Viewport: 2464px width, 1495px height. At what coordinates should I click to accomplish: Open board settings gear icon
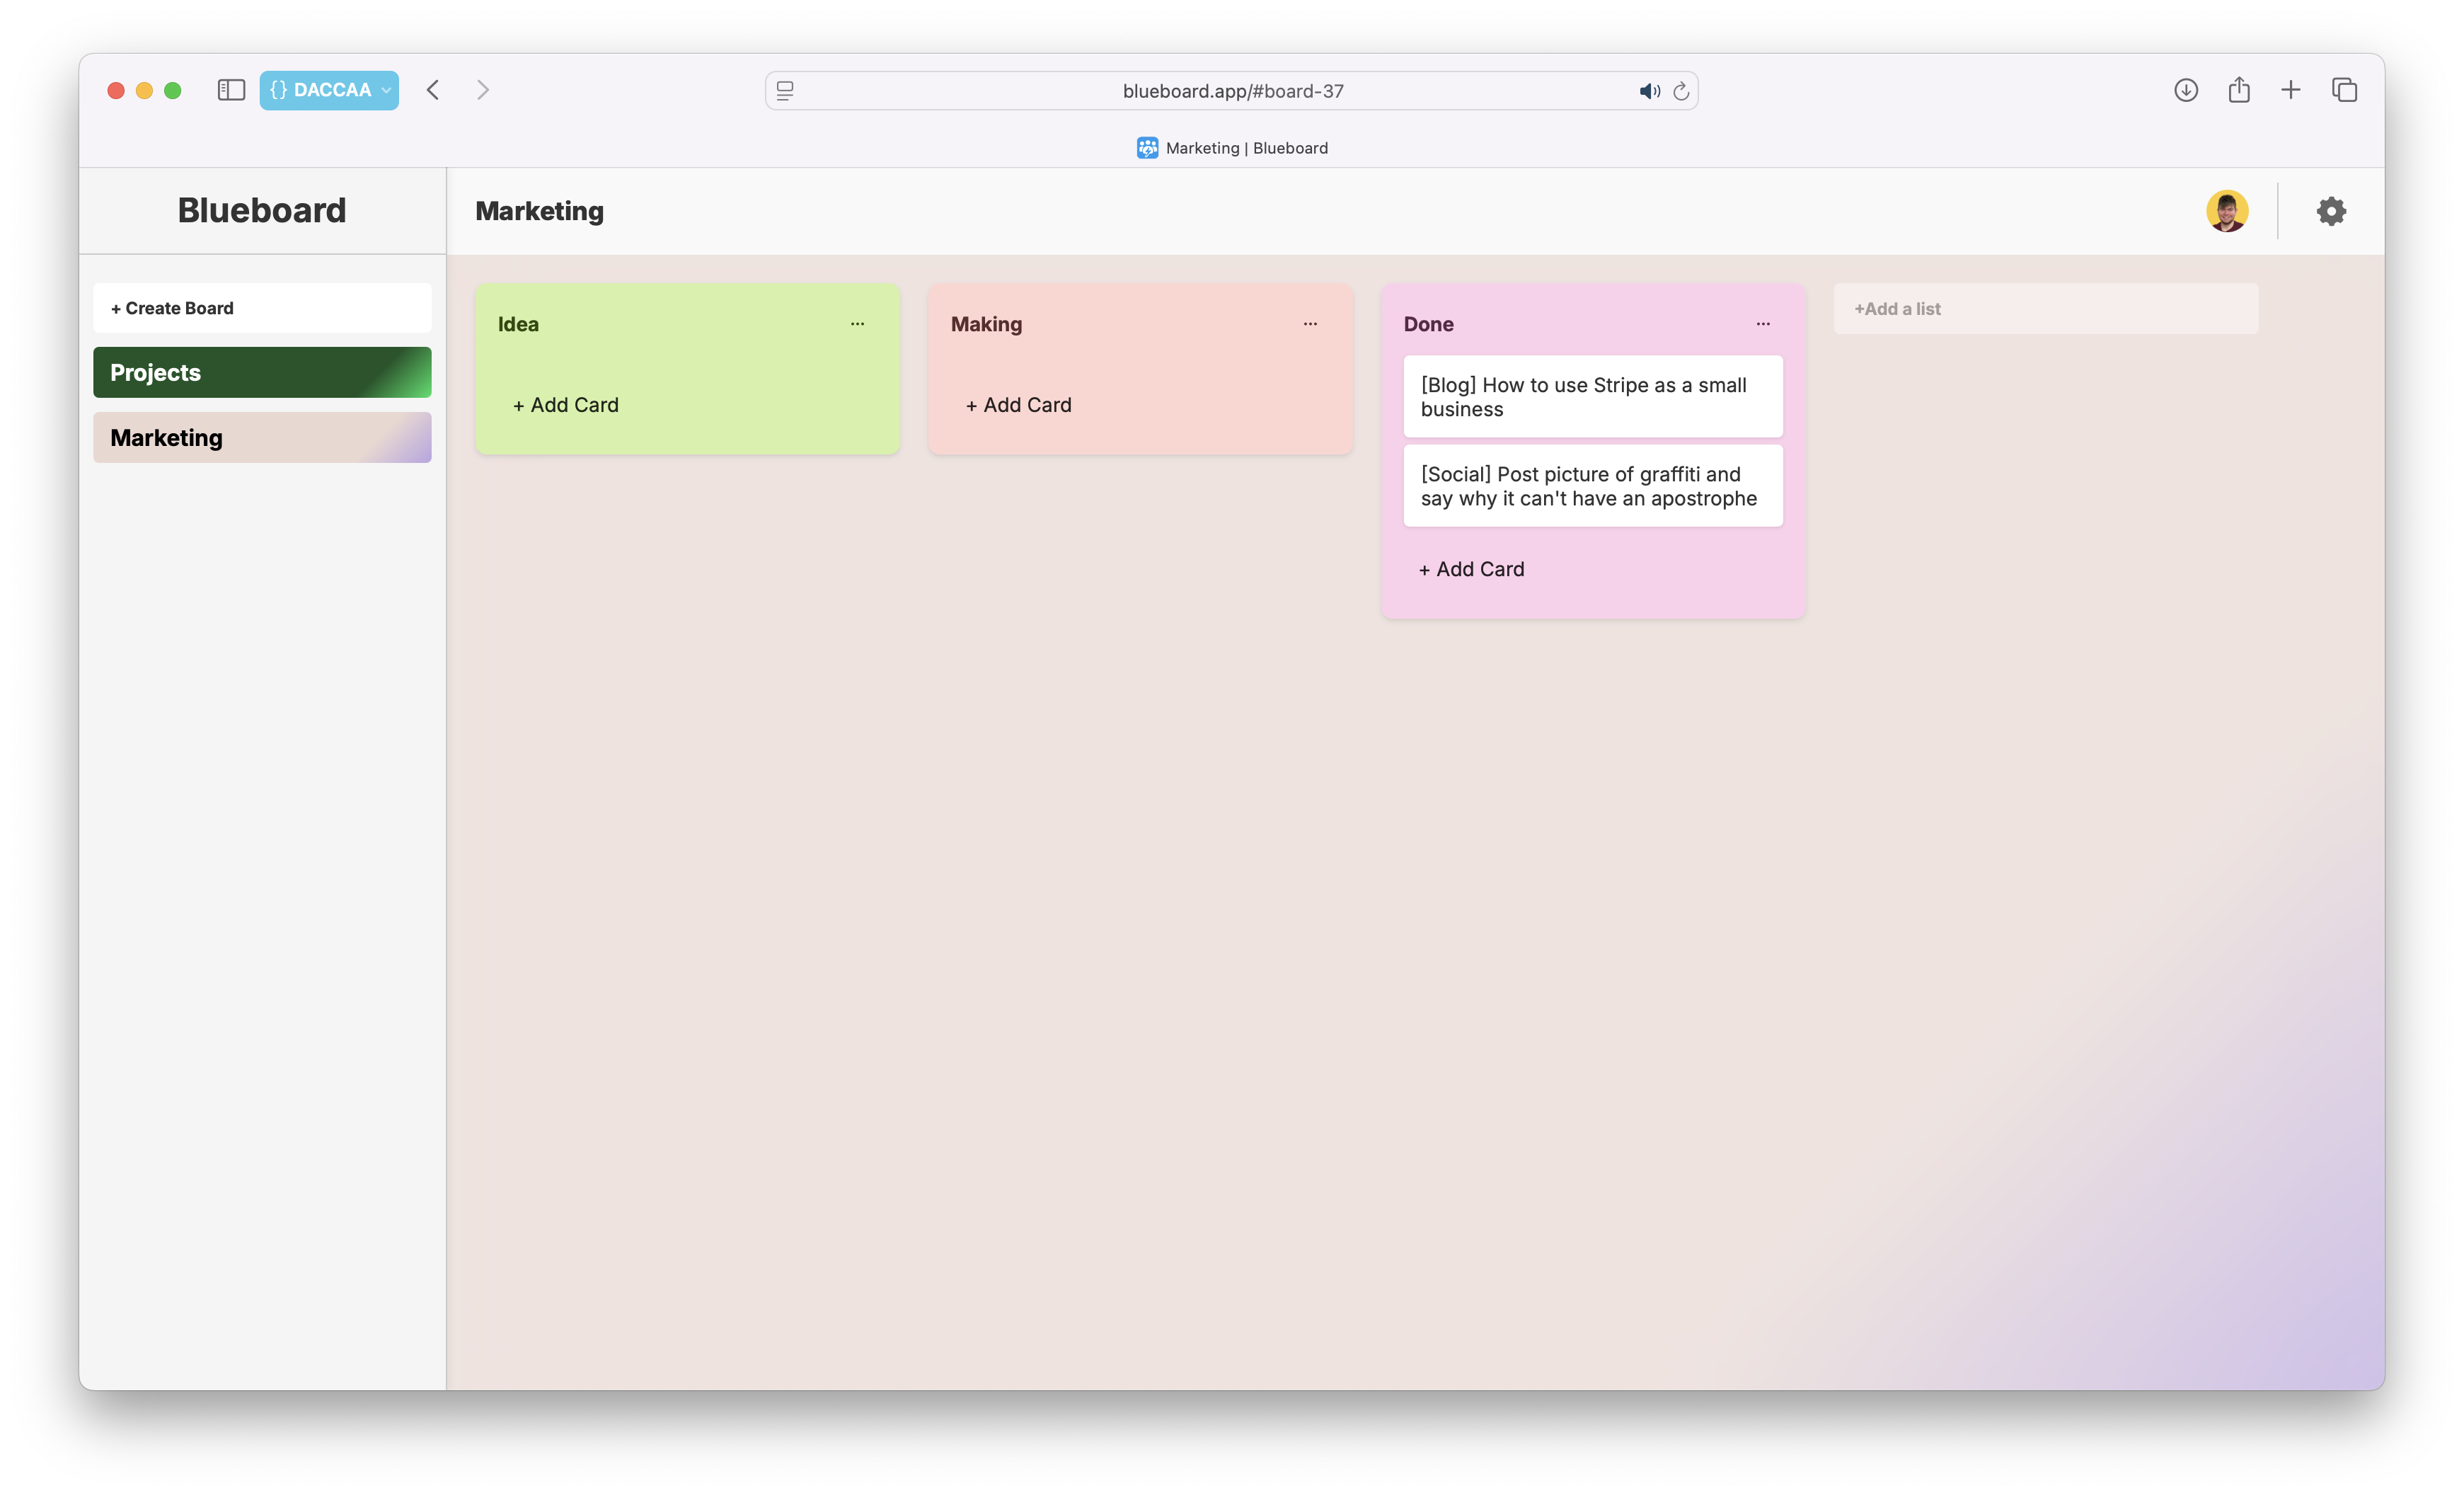click(x=2330, y=211)
